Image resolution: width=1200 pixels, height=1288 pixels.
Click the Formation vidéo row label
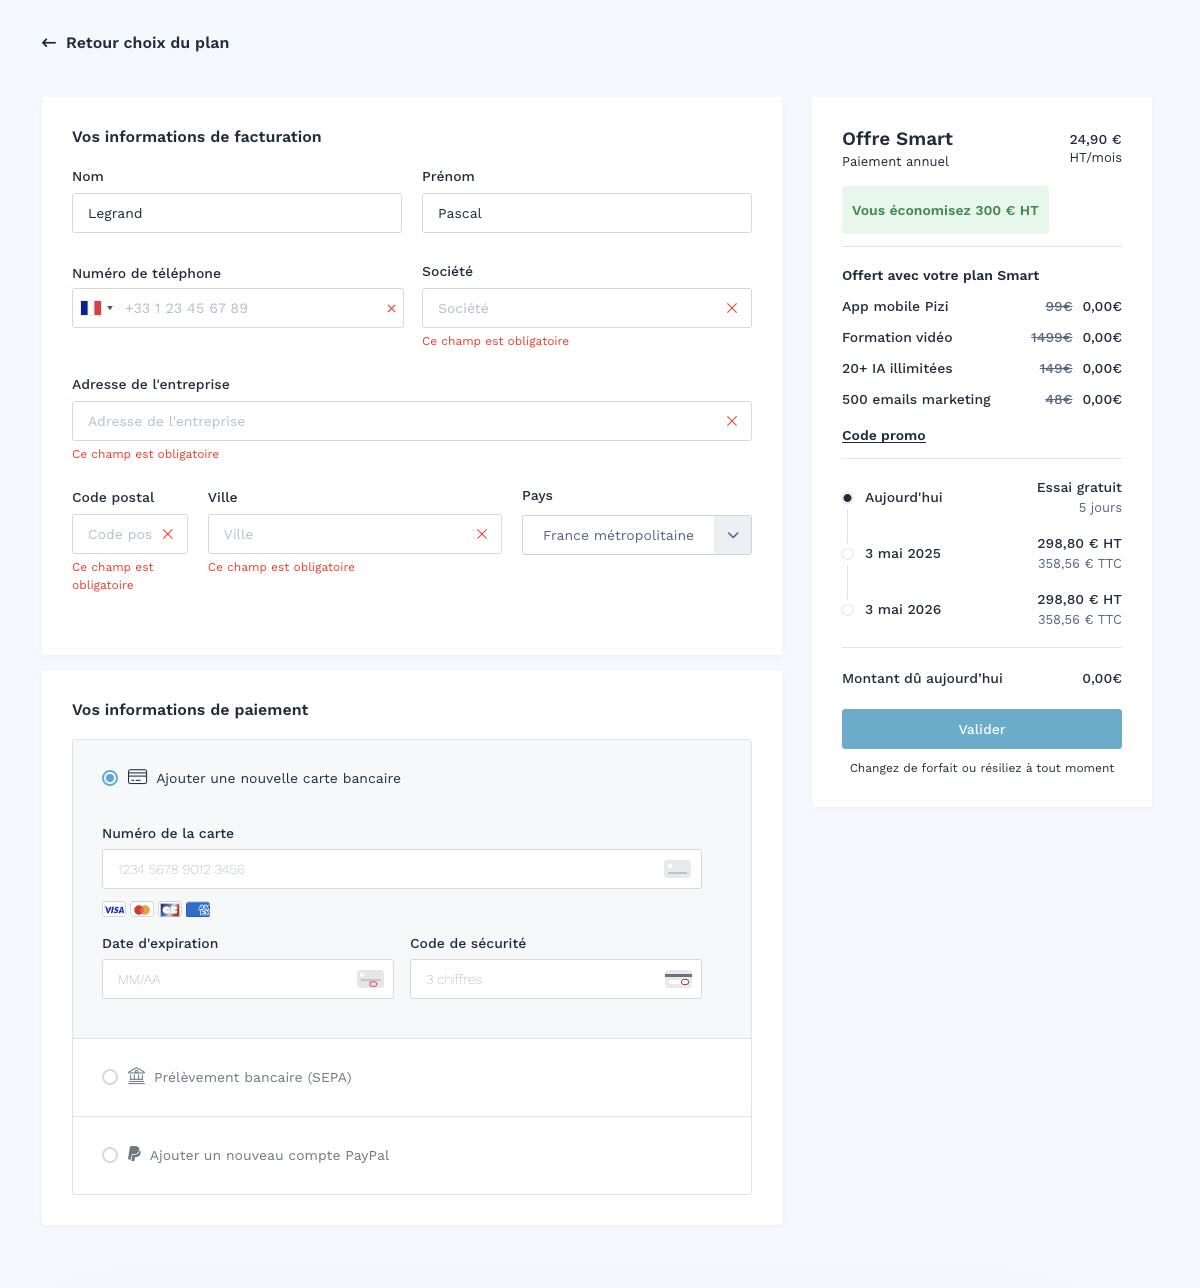tap(897, 338)
